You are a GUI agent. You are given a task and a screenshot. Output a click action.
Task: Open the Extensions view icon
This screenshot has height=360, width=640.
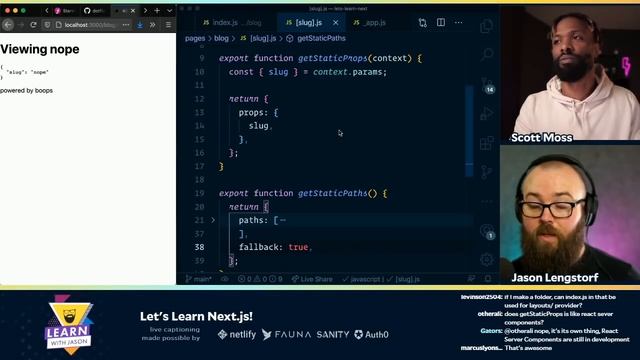pyautogui.click(x=487, y=143)
